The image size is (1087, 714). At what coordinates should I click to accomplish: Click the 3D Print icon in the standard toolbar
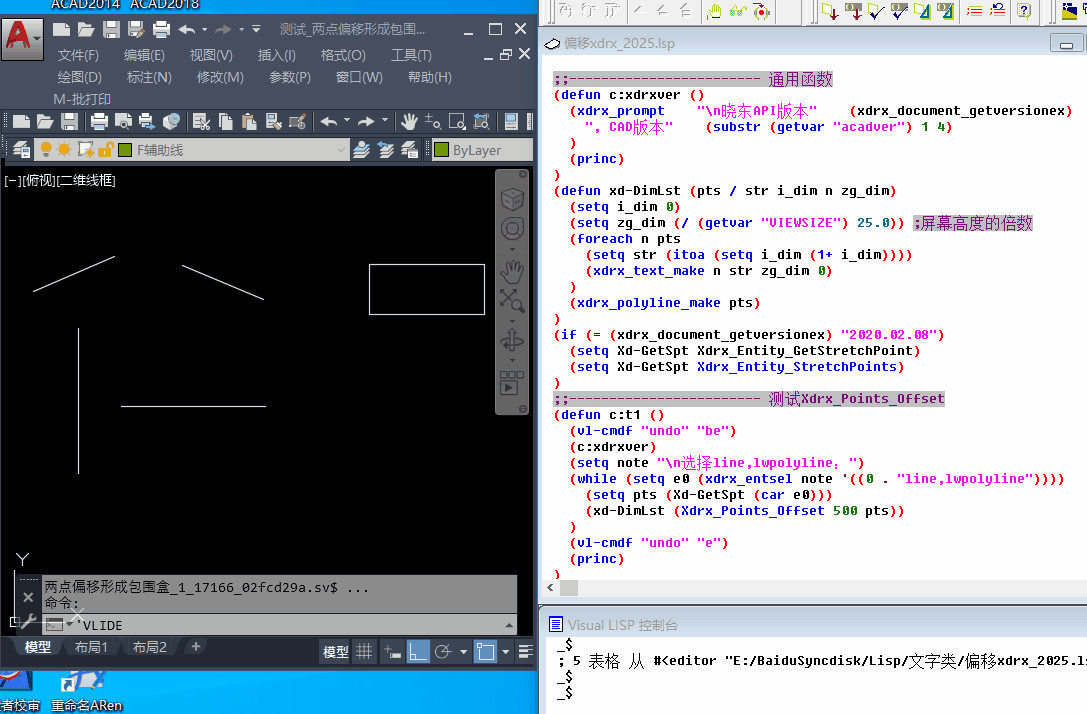[x=171, y=122]
